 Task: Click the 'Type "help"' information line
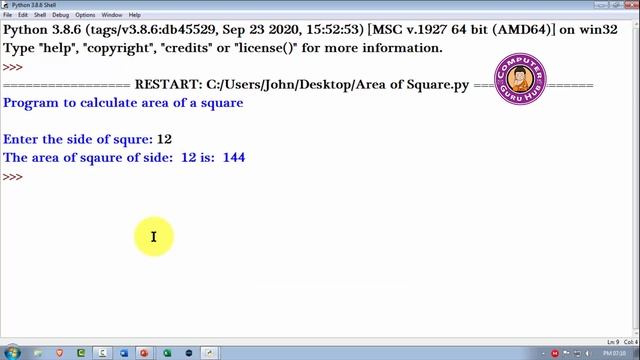222,48
